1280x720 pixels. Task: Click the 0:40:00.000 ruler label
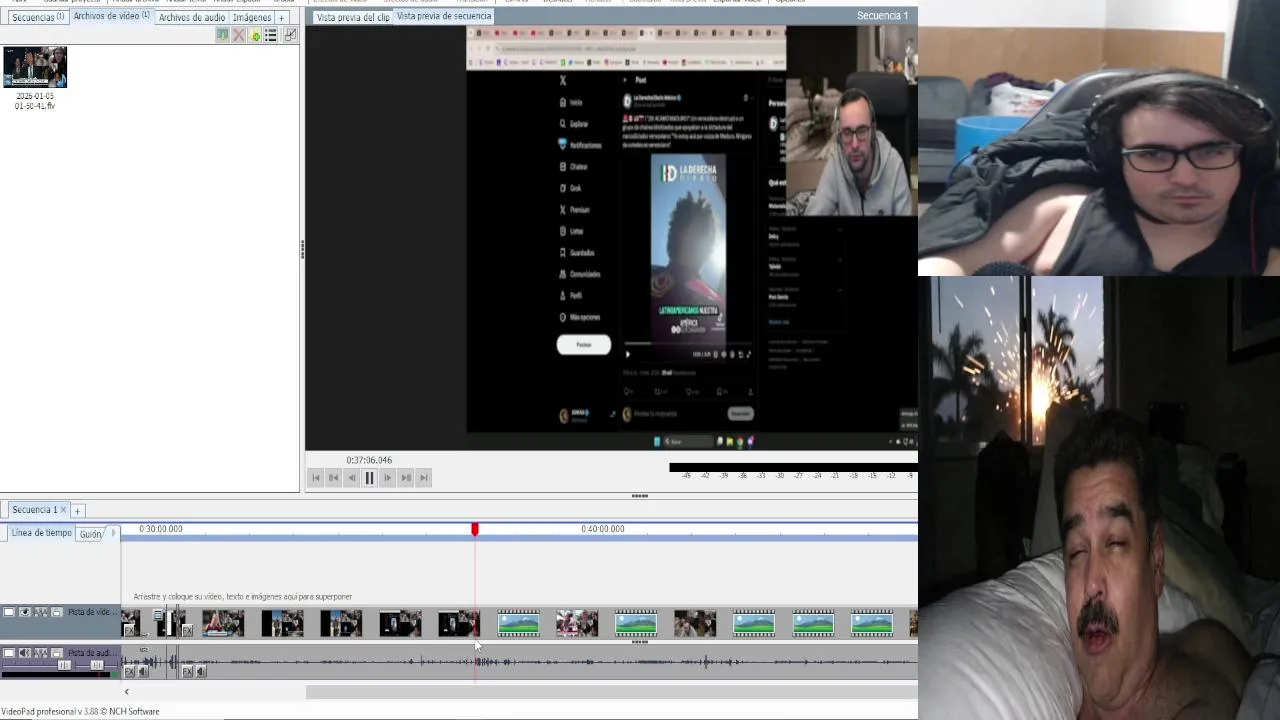603,529
